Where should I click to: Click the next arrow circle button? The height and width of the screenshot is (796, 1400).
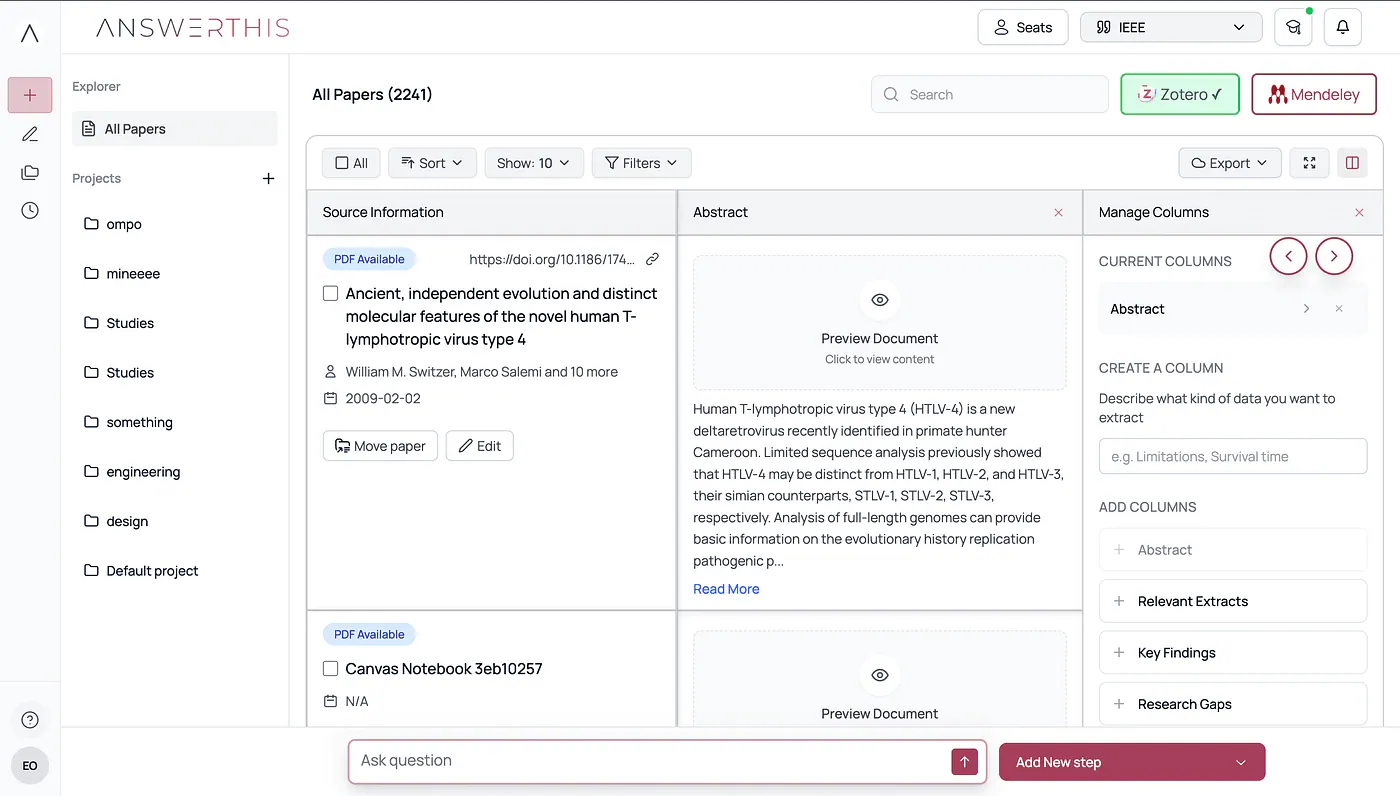point(1334,256)
